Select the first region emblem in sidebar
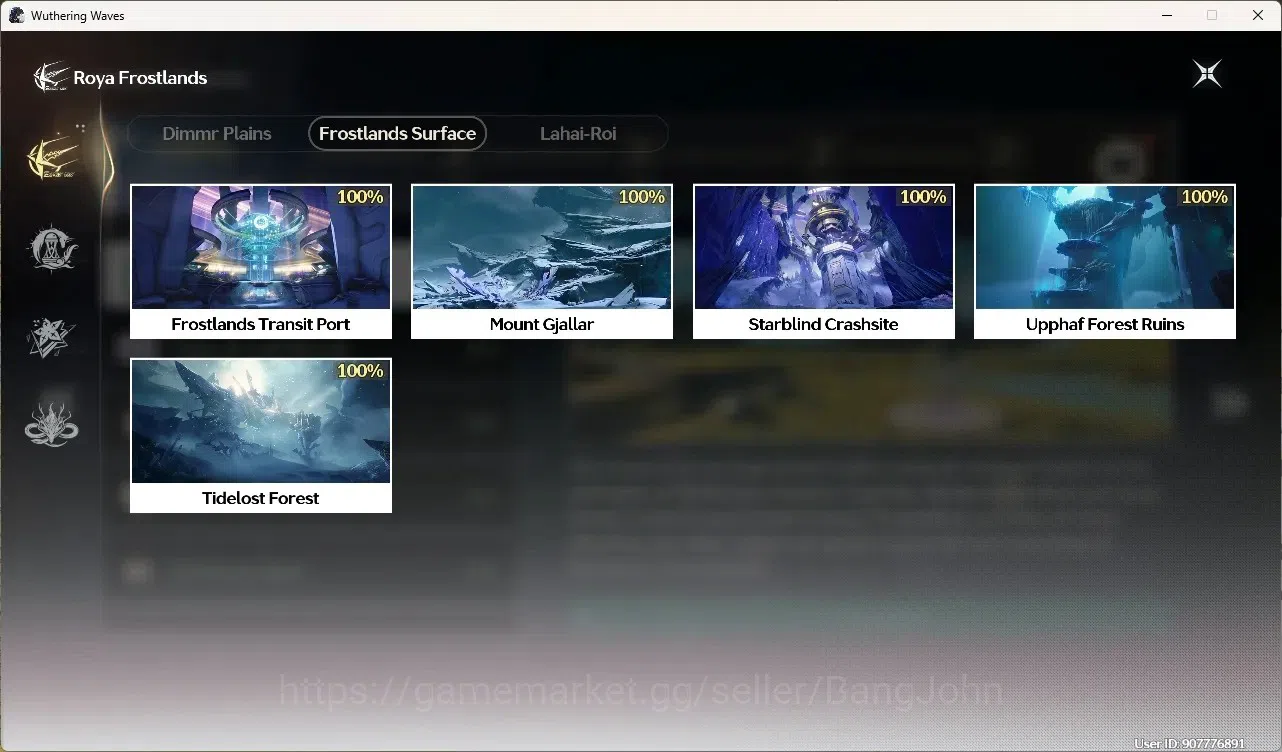 [x=53, y=155]
